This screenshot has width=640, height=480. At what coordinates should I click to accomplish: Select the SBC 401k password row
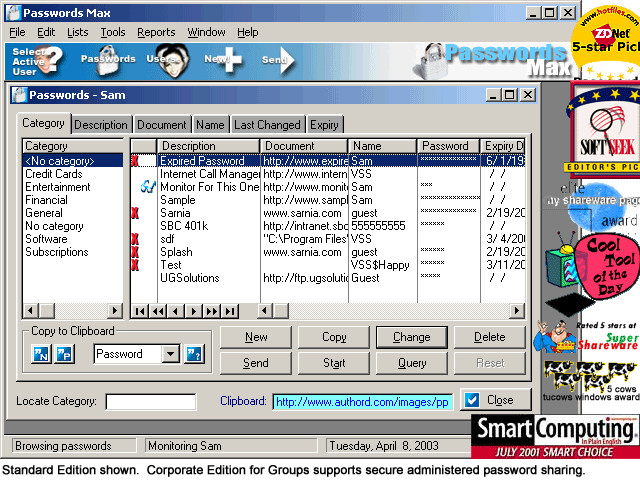click(328, 226)
